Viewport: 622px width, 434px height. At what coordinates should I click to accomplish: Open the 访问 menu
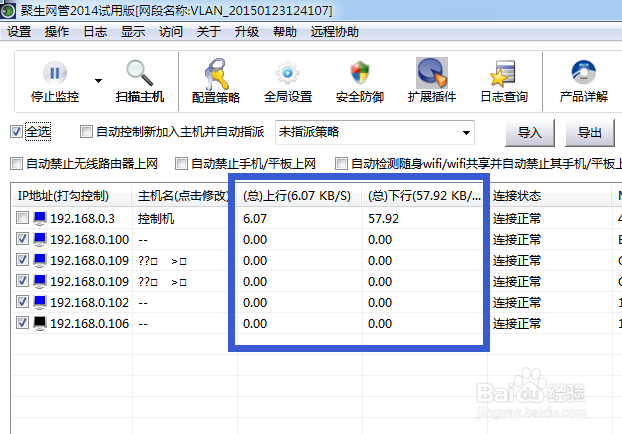pyautogui.click(x=171, y=31)
